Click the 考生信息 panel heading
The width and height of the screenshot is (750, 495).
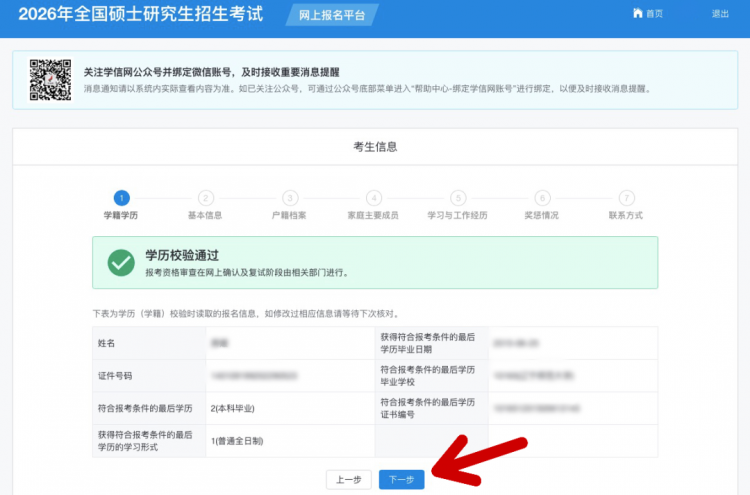[375, 147]
